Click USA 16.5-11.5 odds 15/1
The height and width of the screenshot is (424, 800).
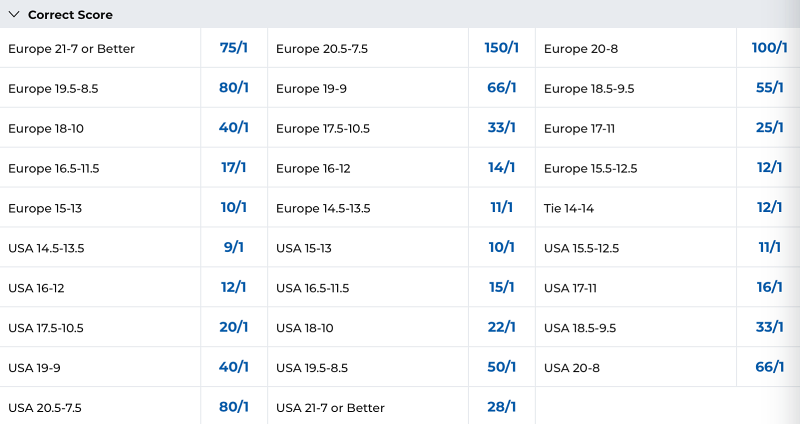[x=502, y=287]
